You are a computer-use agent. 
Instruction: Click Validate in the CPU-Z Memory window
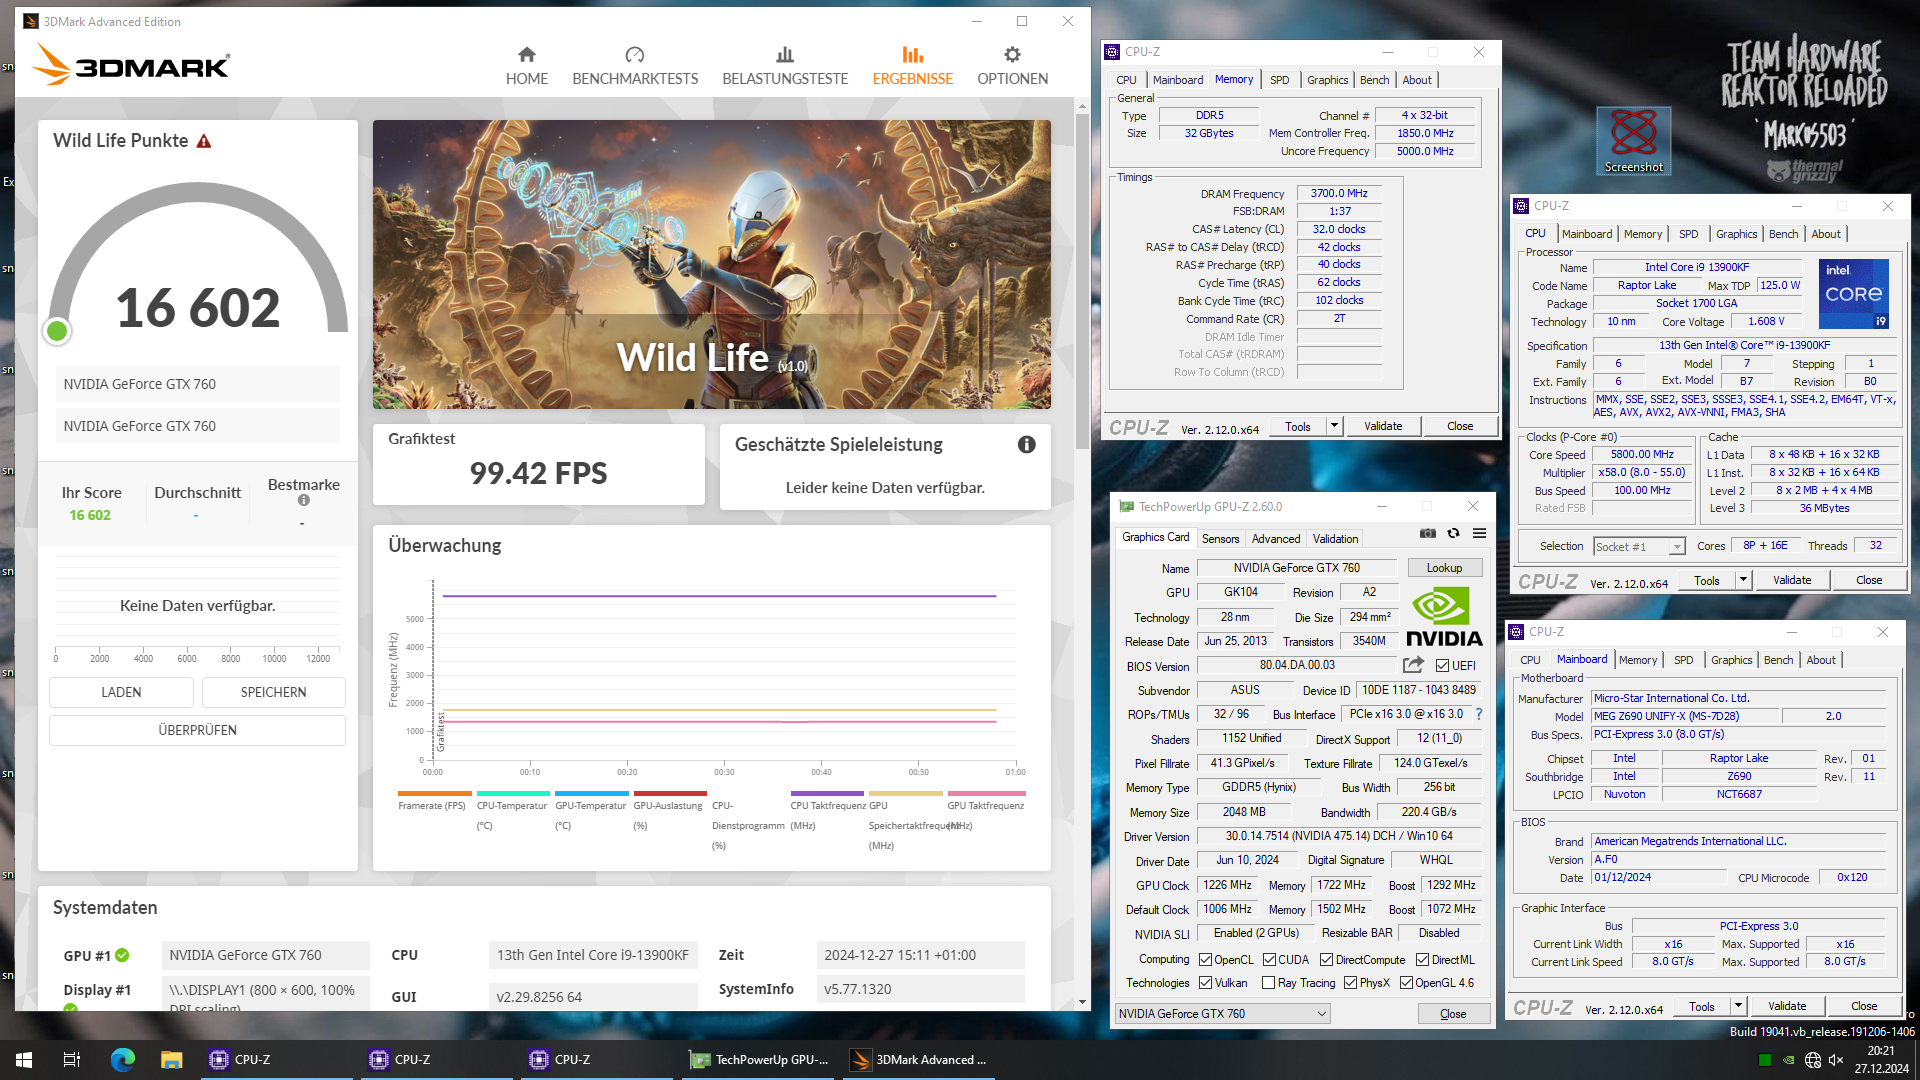1383,426
